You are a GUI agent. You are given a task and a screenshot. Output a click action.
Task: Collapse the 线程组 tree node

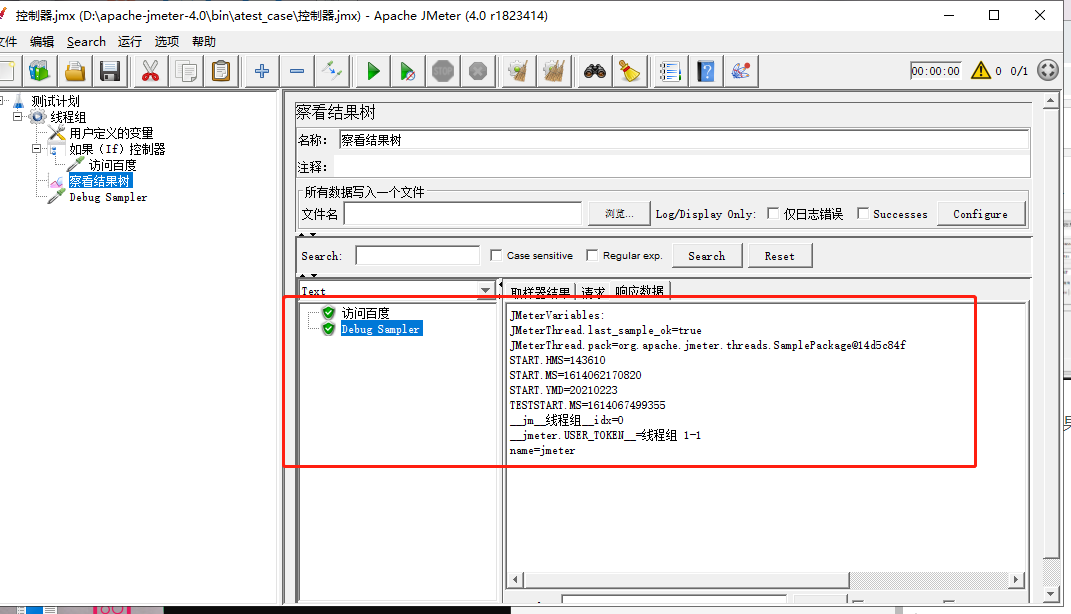click(18, 117)
